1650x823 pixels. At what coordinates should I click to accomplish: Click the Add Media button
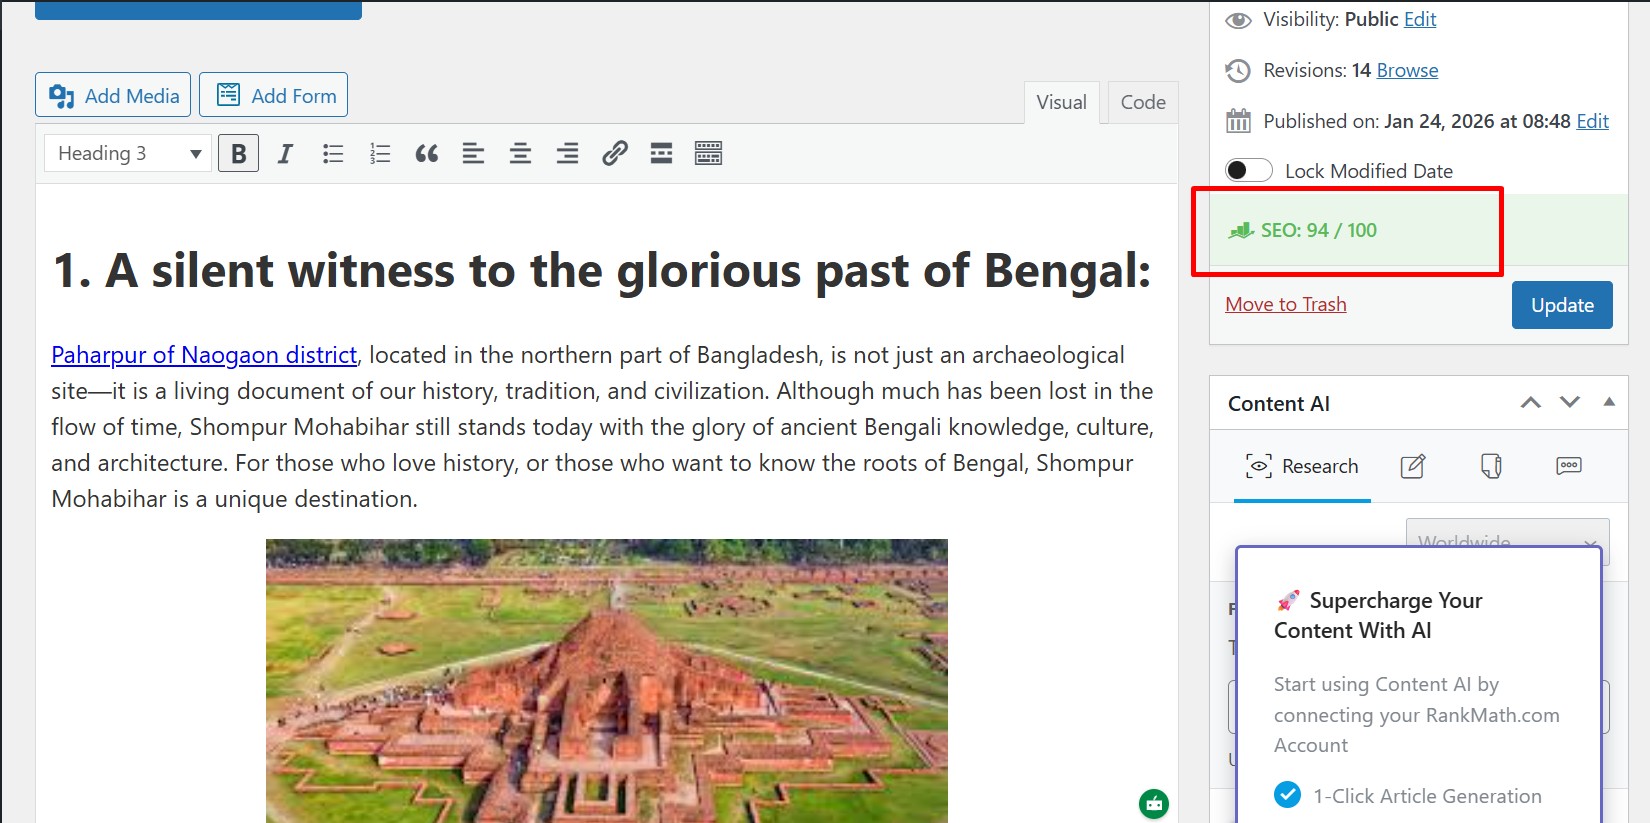click(113, 95)
